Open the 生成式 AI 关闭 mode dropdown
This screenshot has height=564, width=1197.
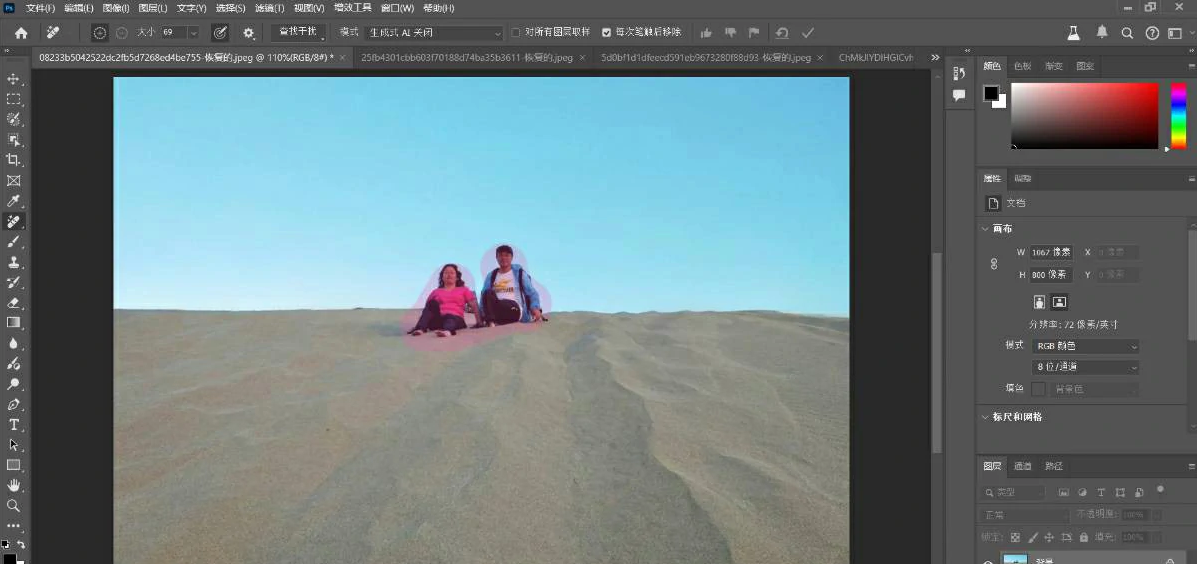434,33
